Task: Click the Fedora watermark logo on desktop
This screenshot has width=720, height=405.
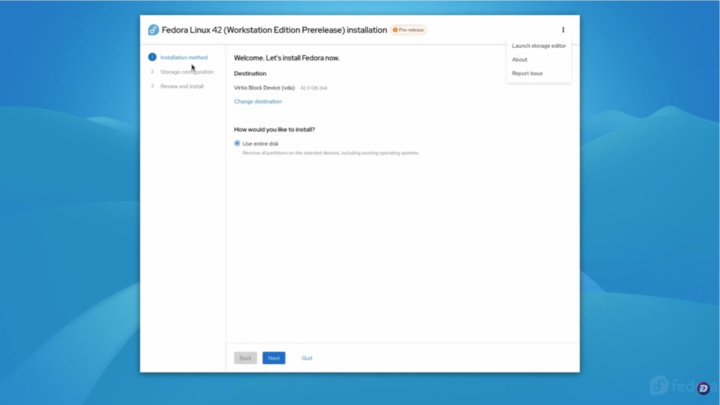Action: 660,385
